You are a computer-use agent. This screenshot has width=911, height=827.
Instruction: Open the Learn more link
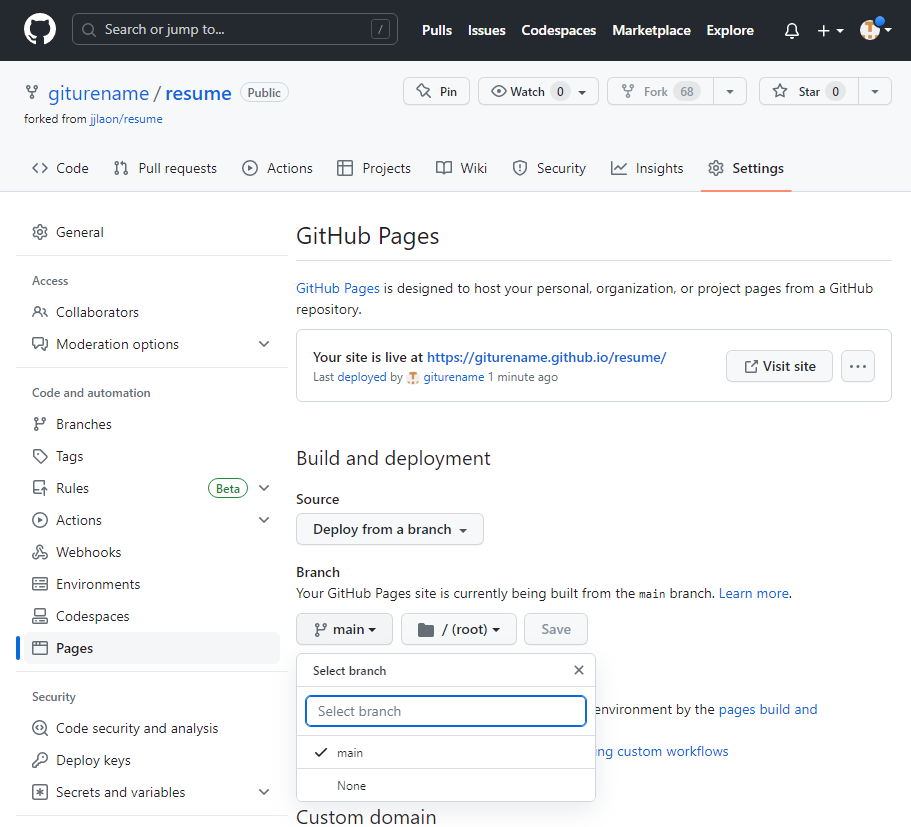click(754, 593)
